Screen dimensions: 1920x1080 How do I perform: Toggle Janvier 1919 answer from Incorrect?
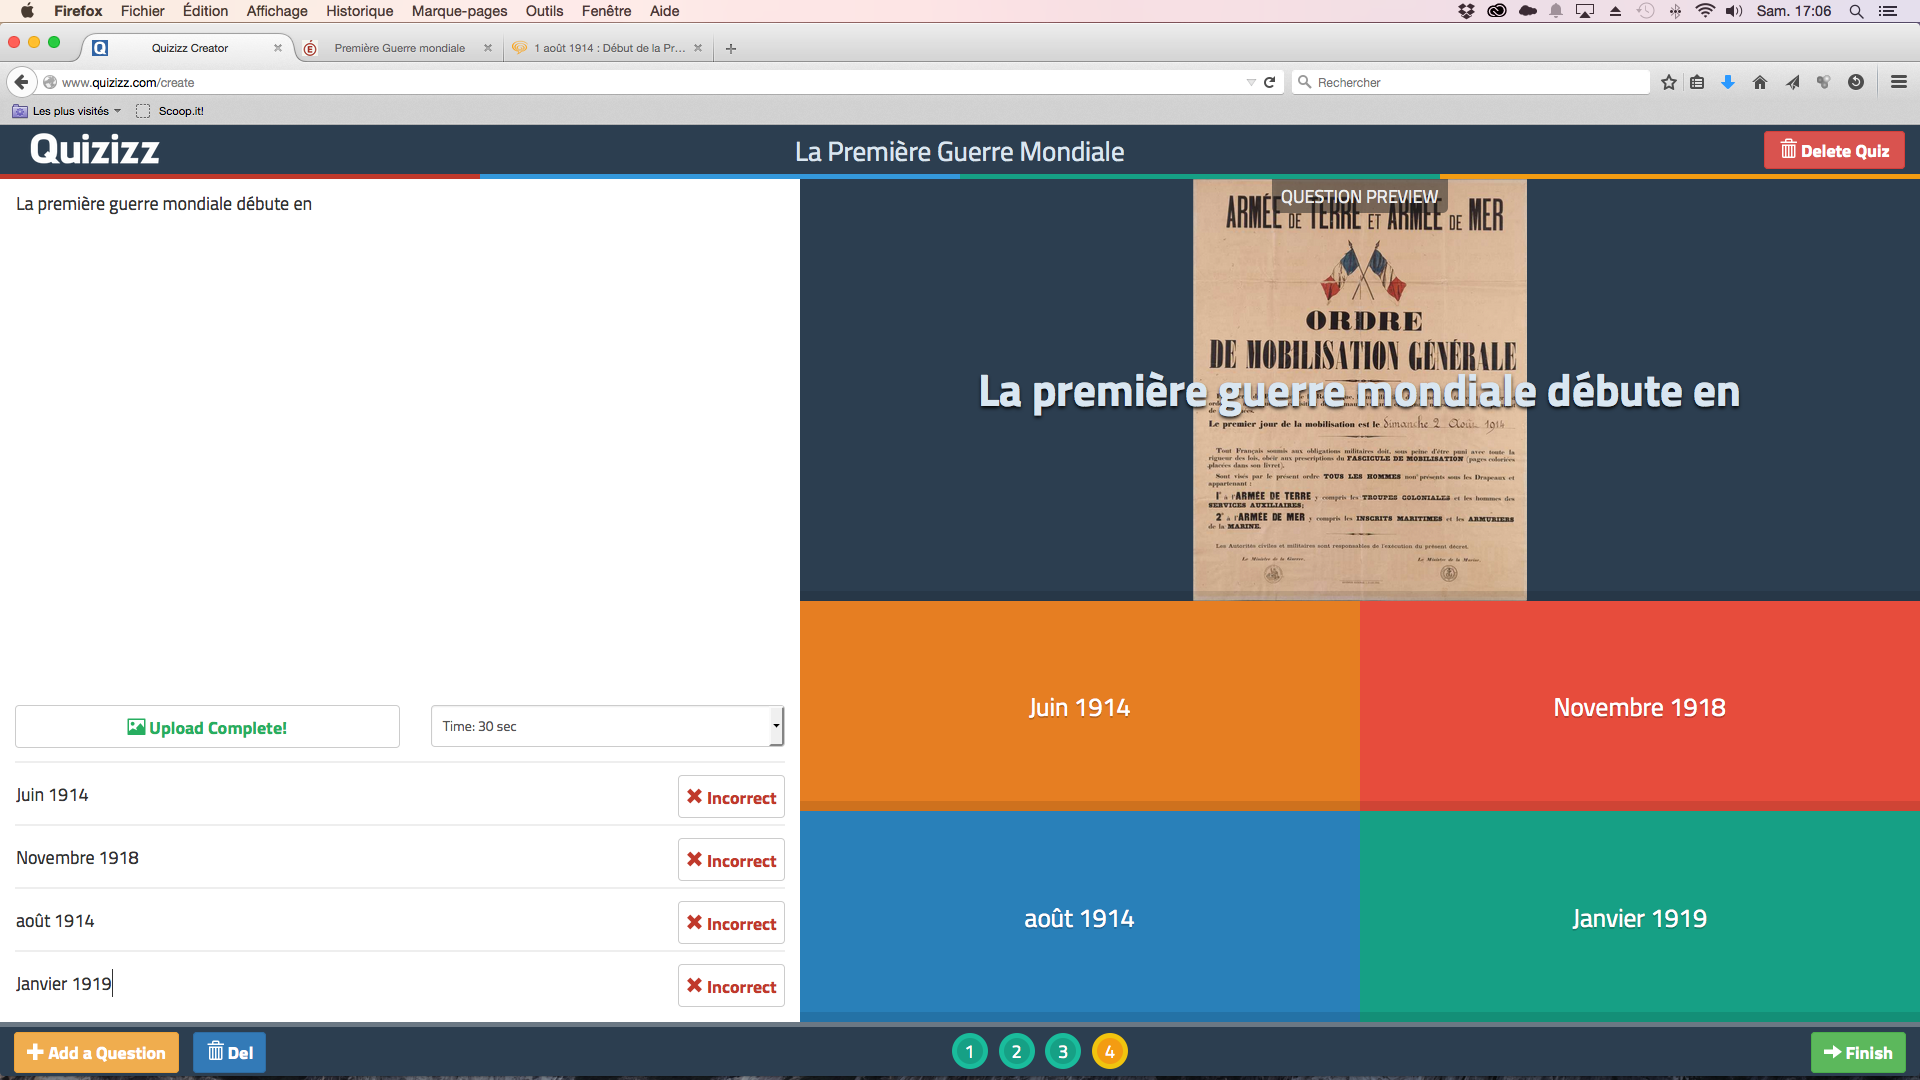coord(731,986)
